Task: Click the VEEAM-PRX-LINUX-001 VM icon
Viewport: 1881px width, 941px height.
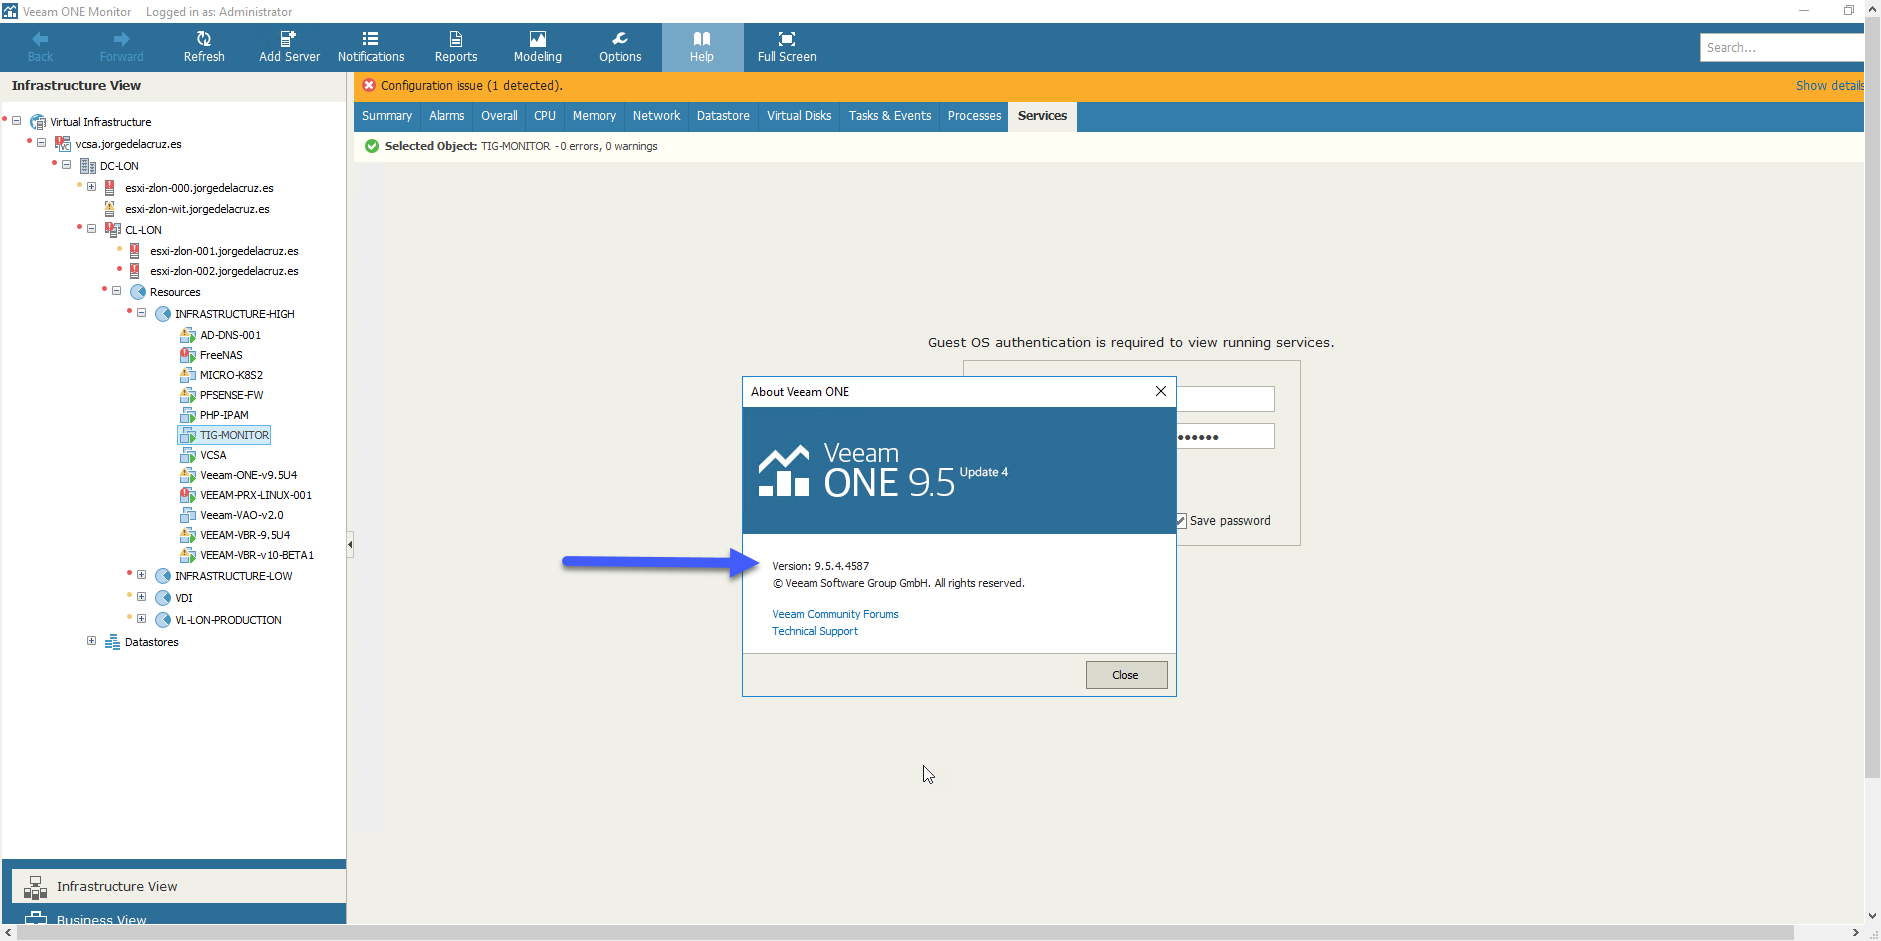Action: pyautogui.click(x=187, y=495)
